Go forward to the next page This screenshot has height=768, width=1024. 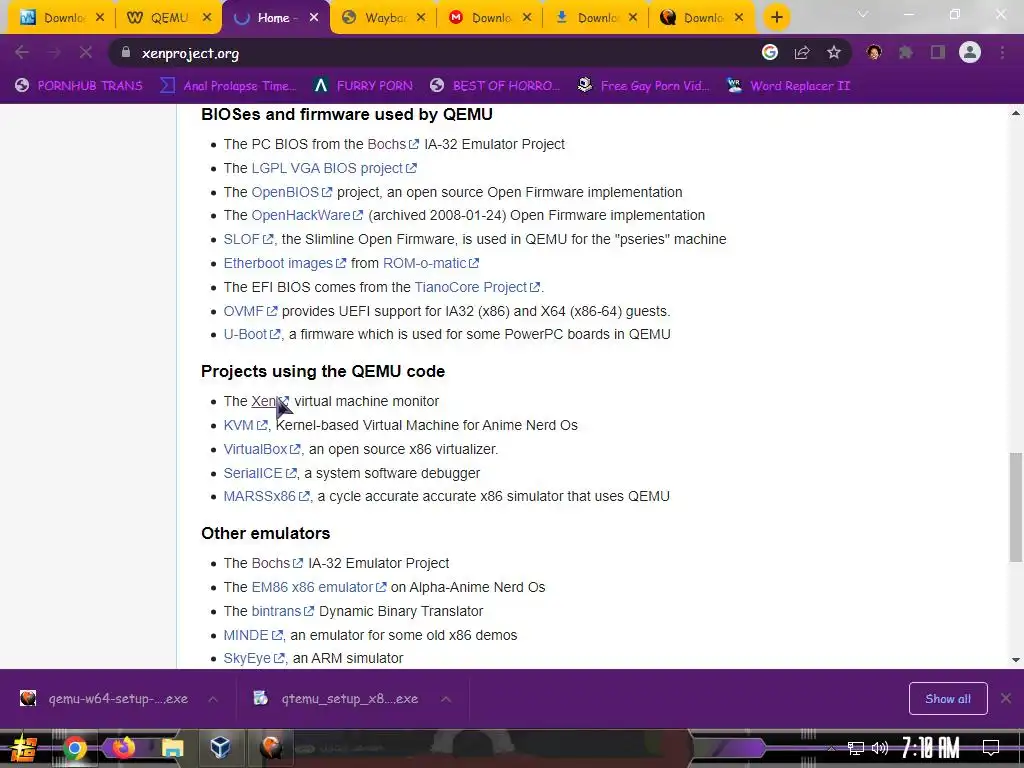[x=54, y=52]
